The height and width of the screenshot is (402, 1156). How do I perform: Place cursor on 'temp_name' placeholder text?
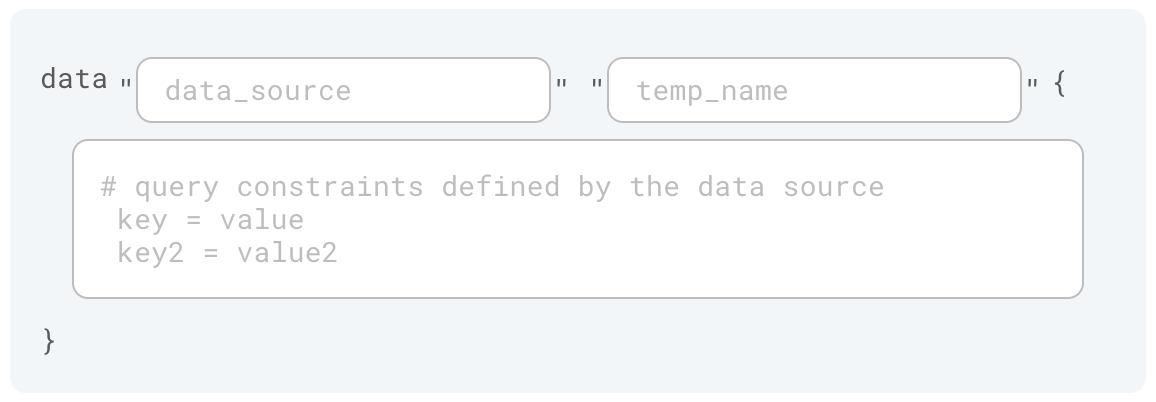click(x=712, y=91)
